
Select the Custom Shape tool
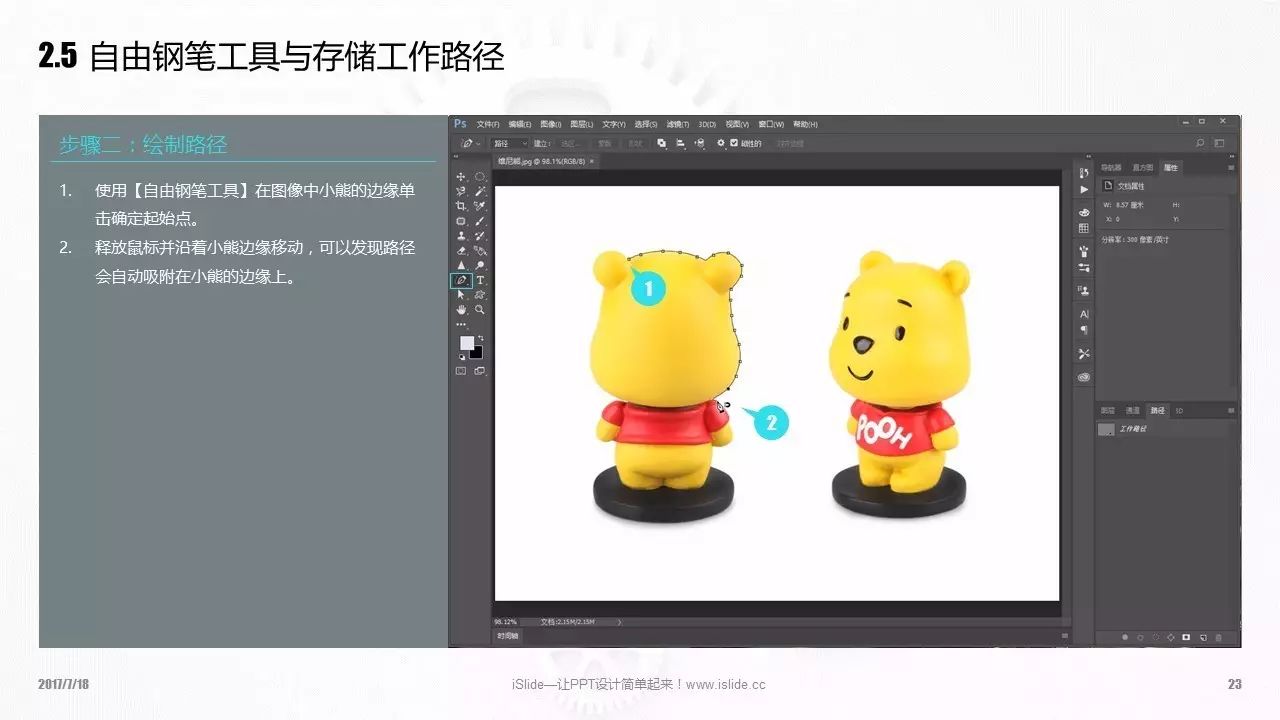[480, 294]
